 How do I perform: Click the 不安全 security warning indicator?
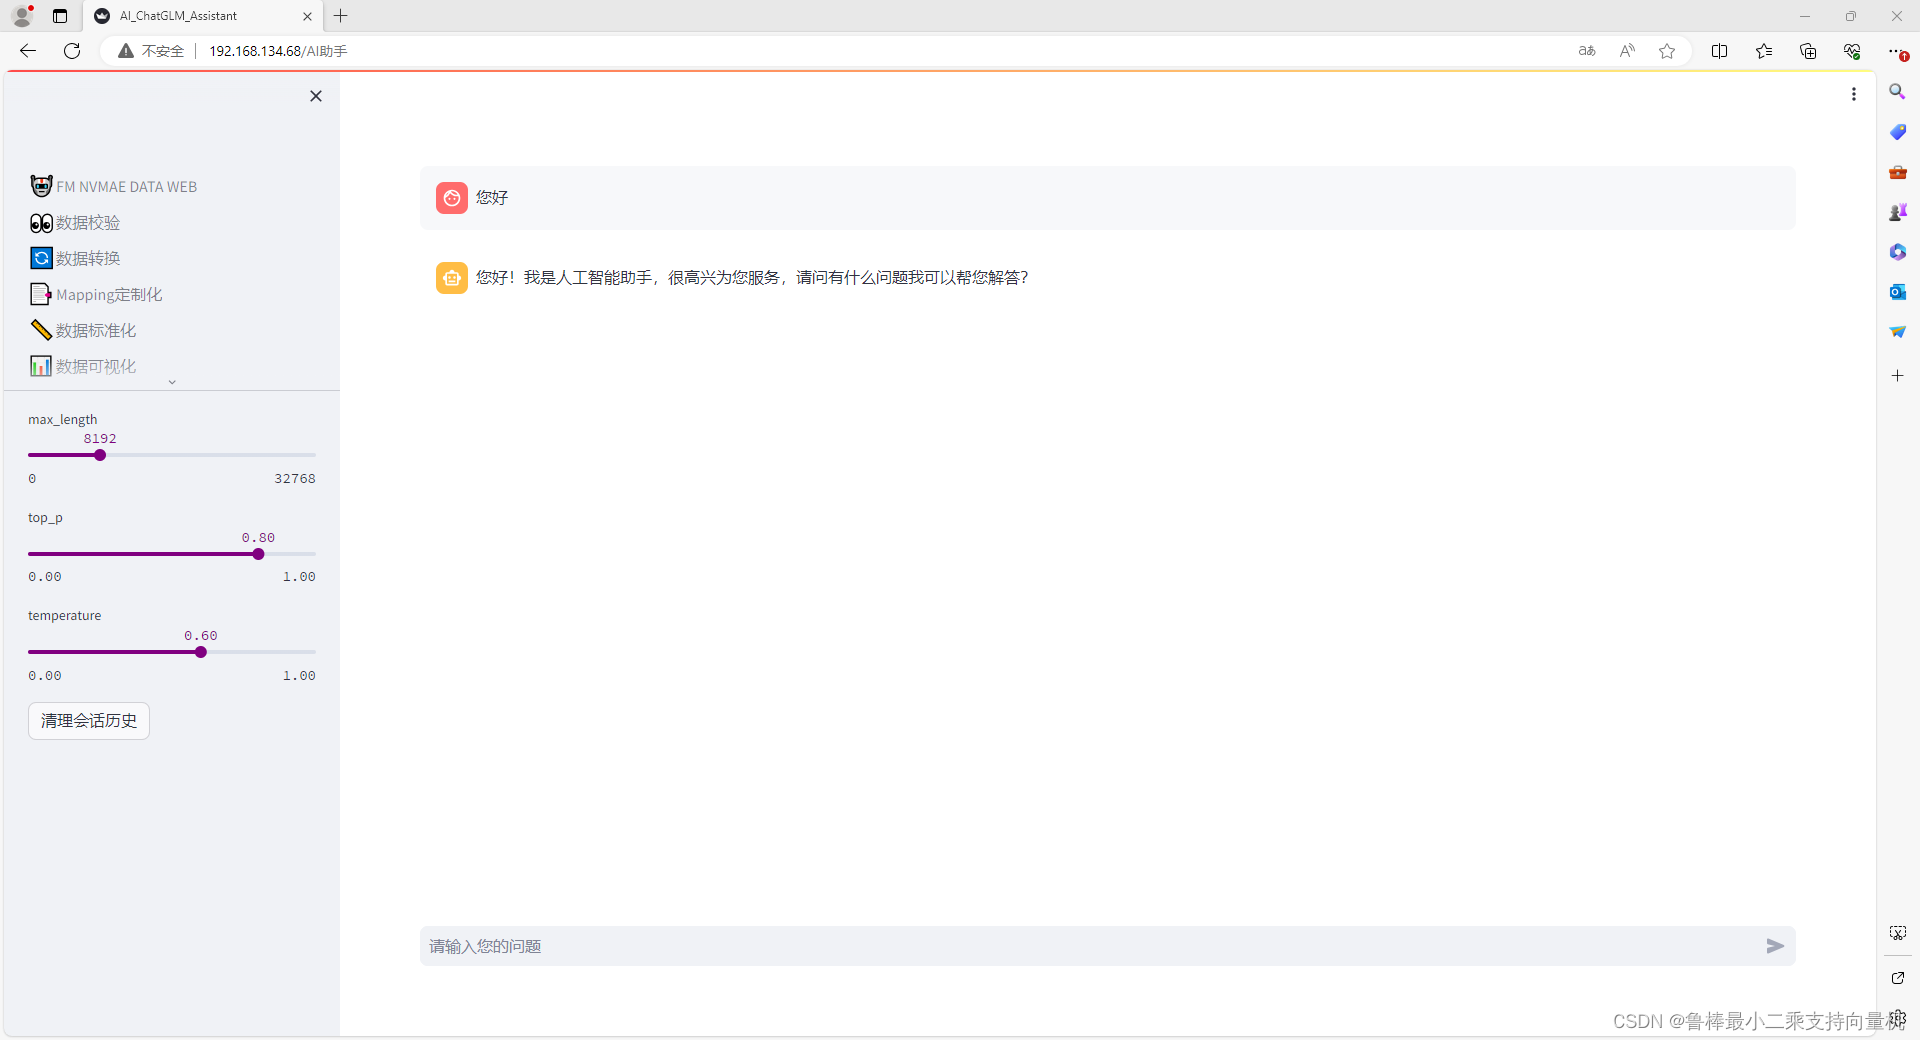click(151, 51)
